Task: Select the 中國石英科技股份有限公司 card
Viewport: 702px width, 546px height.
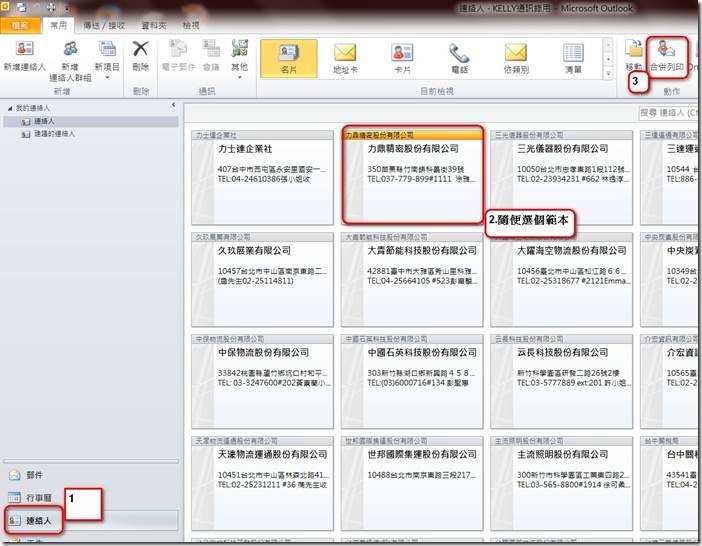Action: pyautogui.click(x=412, y=382)
